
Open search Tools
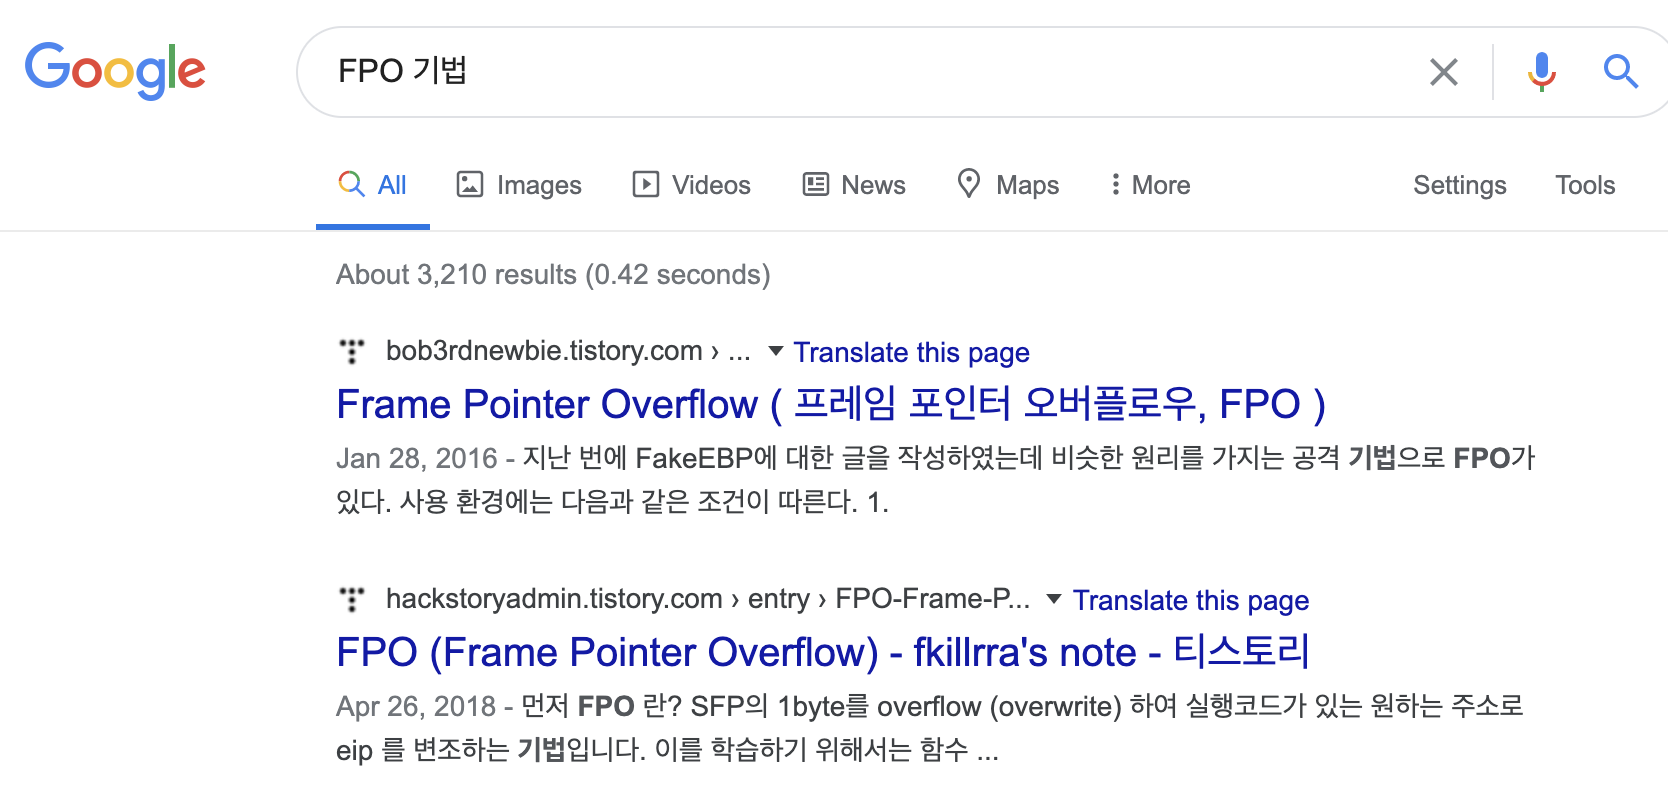point(1585,185)
